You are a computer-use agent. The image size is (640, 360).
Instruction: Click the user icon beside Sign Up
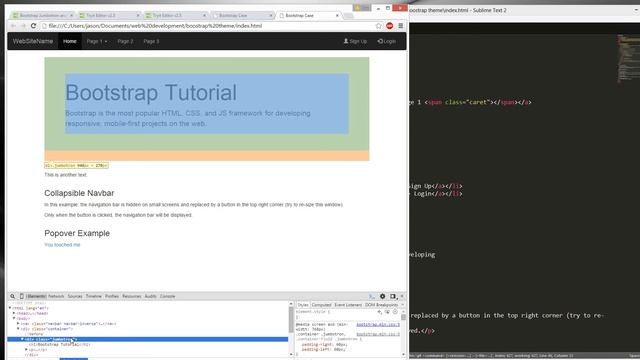click(x=346, y=41)
